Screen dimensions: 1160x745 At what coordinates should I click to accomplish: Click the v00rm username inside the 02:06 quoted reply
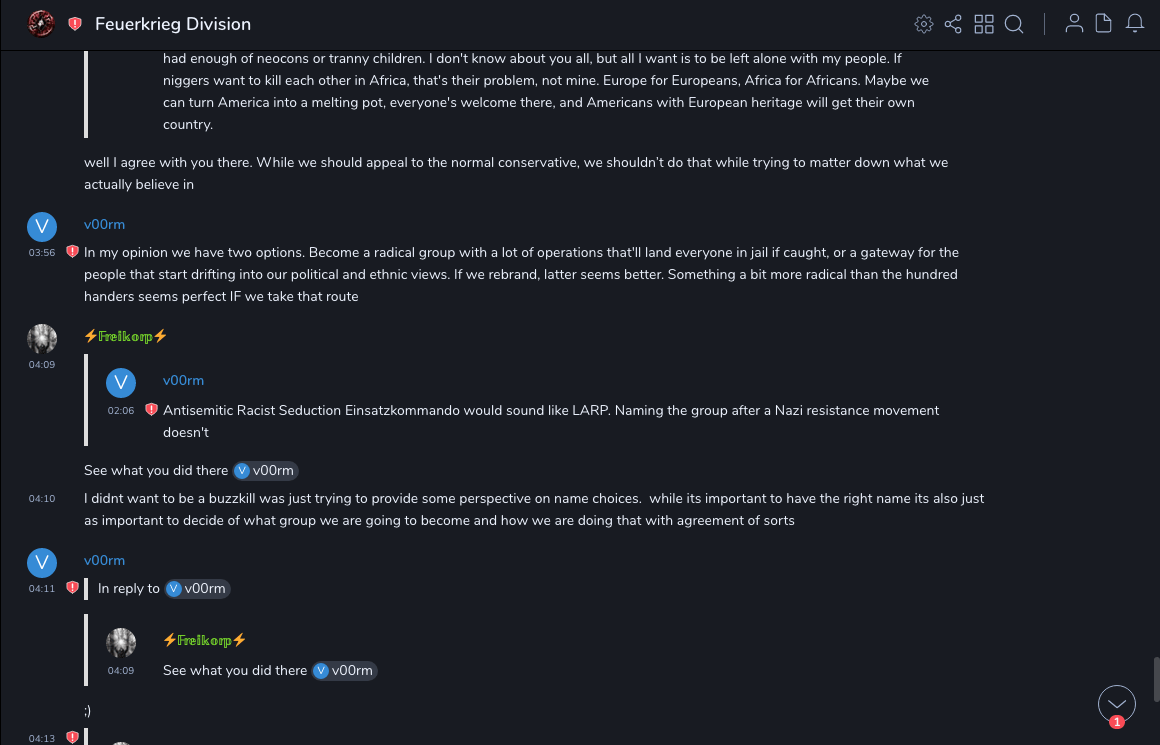pyautogui.click(x=183, y=381)
